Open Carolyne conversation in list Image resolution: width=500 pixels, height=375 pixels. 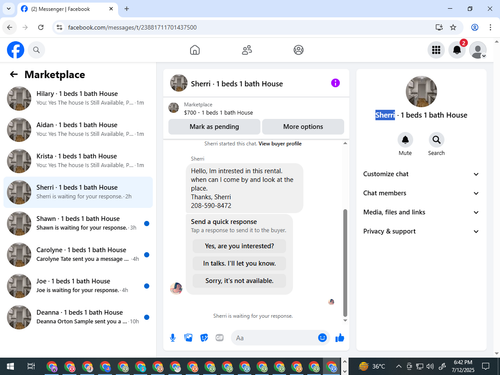(78, 255)
